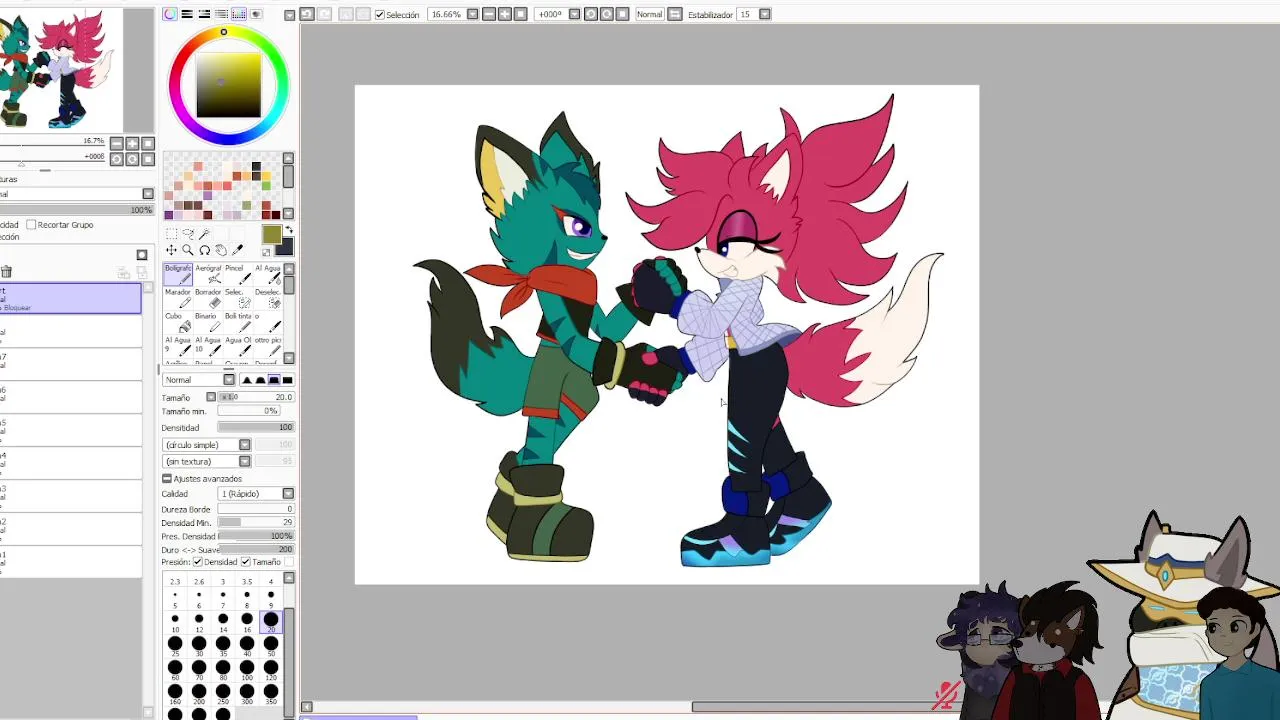
Task: Select the rotate view tool
Action: [x=204, y=250]
